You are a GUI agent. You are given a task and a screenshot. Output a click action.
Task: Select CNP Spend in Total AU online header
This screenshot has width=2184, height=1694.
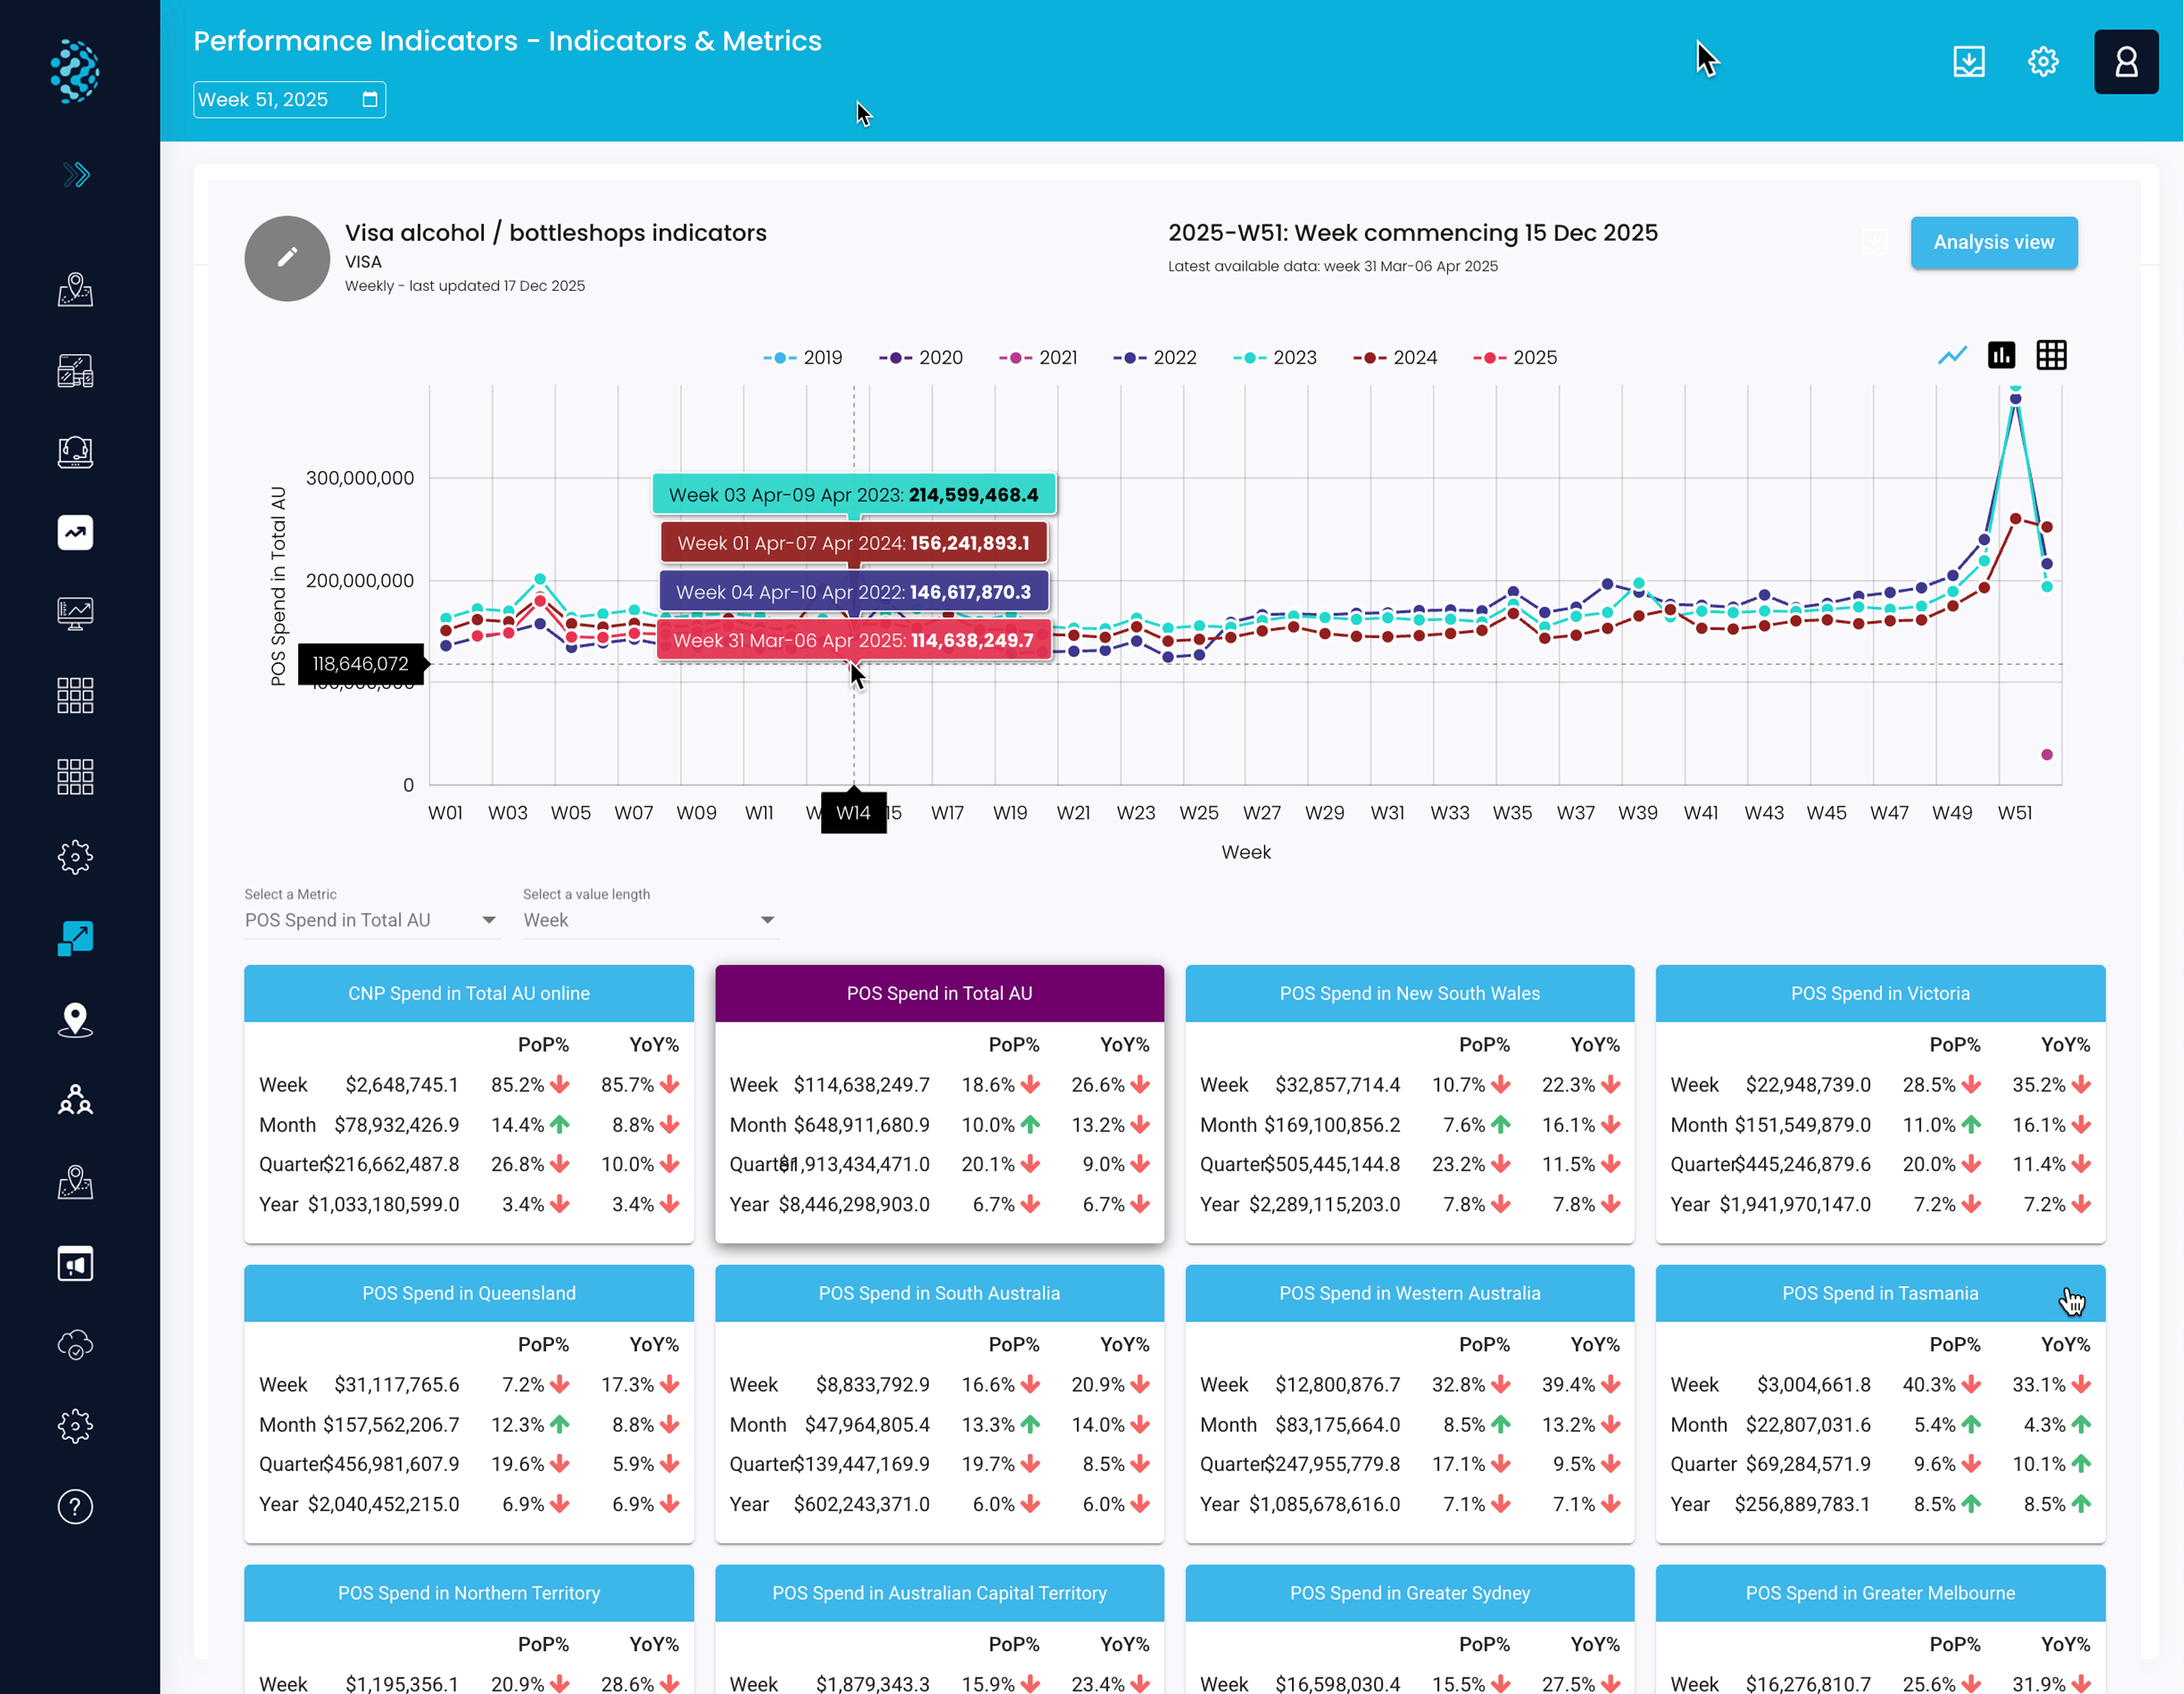click(468, 993)
